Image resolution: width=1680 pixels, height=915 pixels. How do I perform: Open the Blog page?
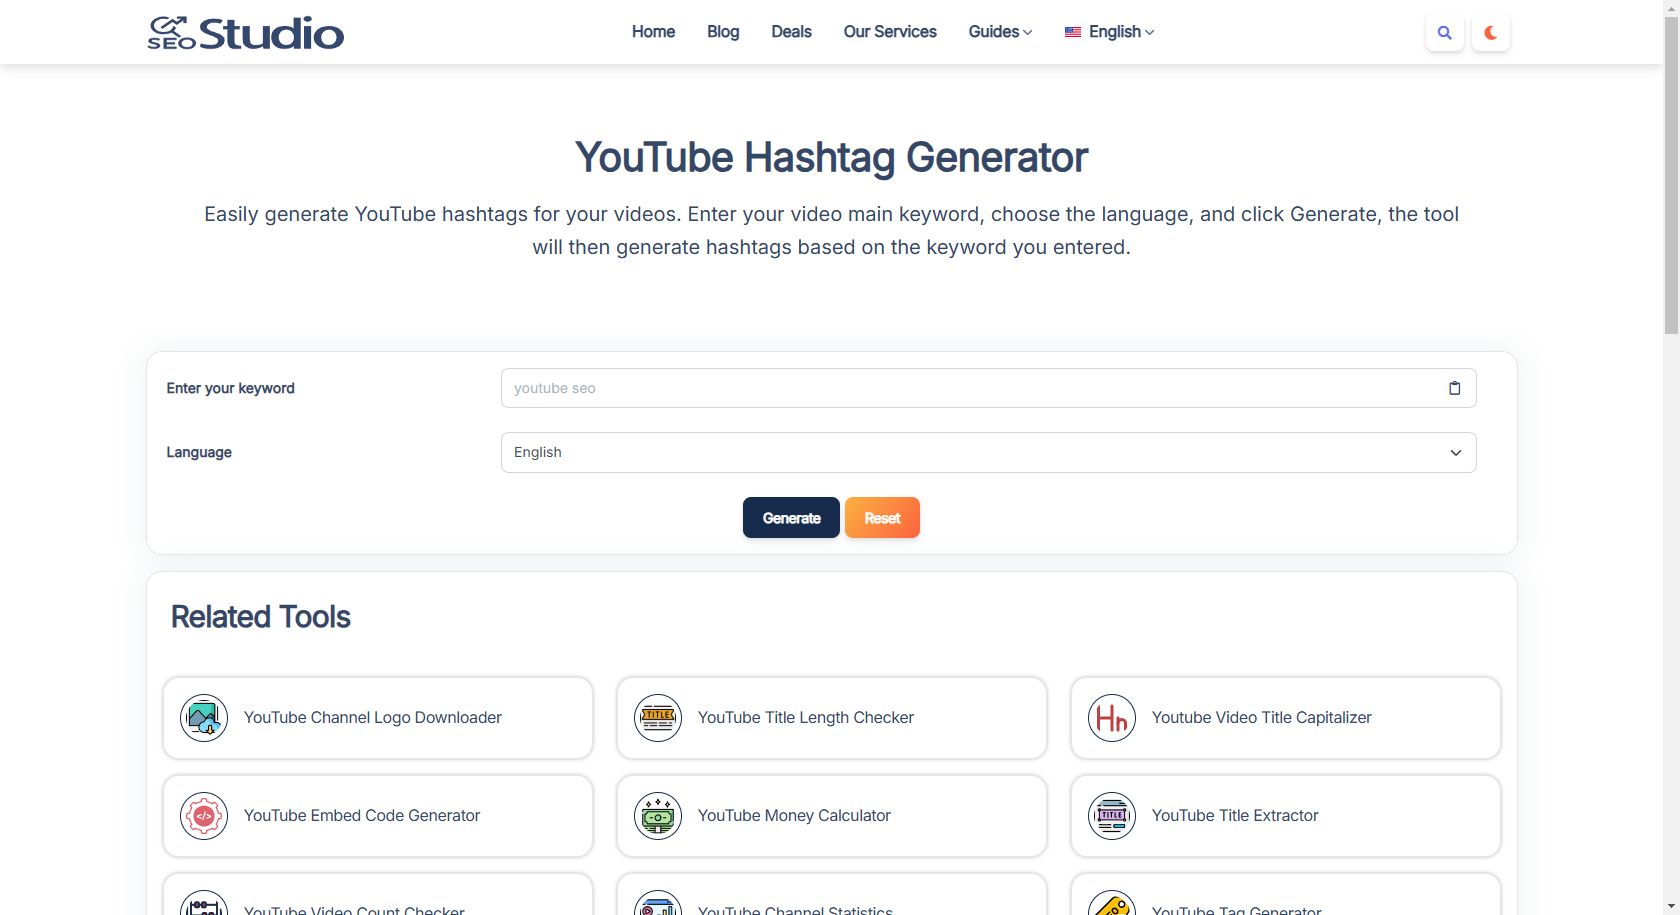point(723,32)
